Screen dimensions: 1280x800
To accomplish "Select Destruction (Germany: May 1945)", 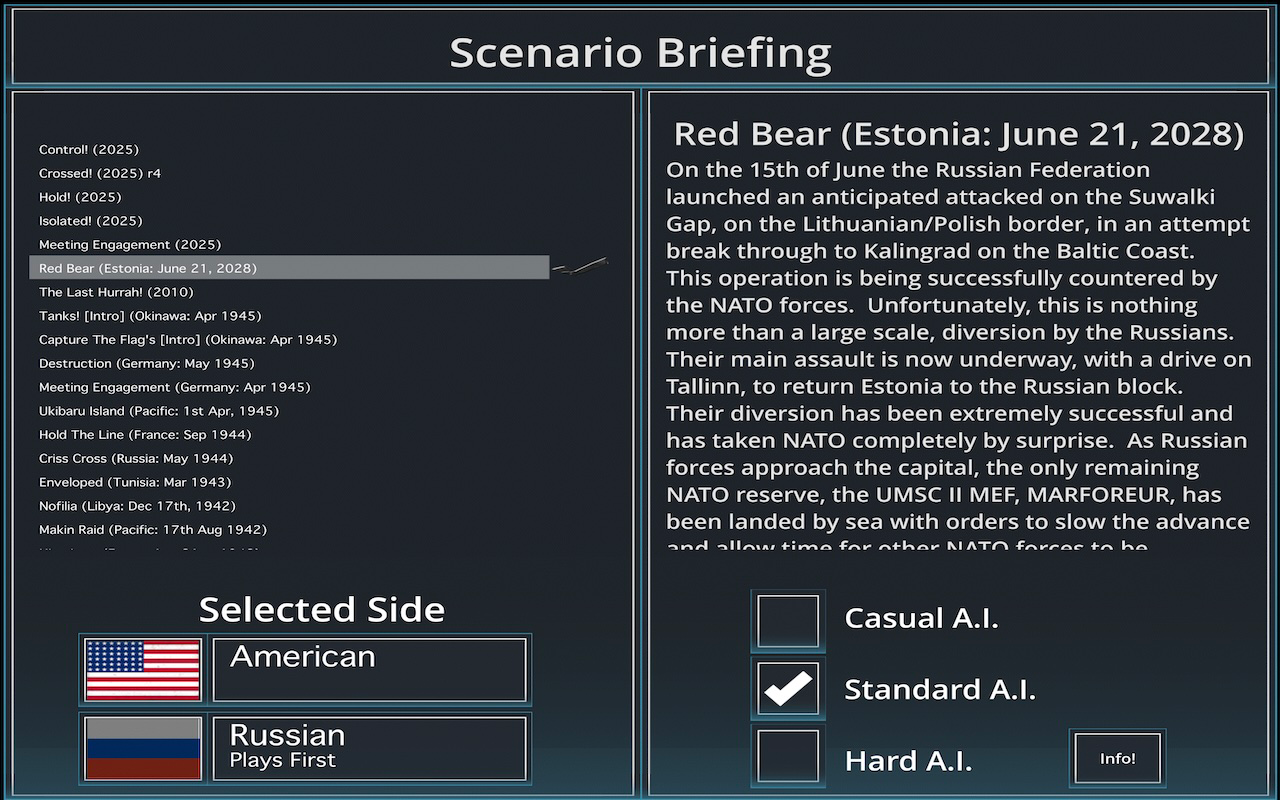I will pyautogui.click(x=147, y=364).
